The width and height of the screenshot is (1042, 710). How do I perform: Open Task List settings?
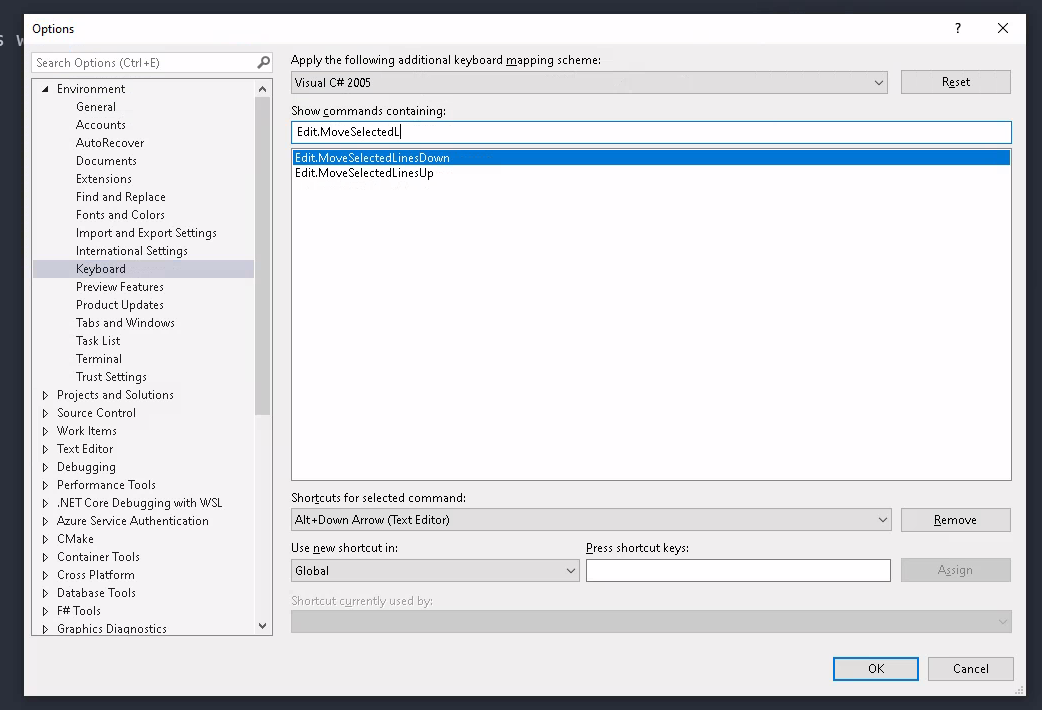(98, 340)
